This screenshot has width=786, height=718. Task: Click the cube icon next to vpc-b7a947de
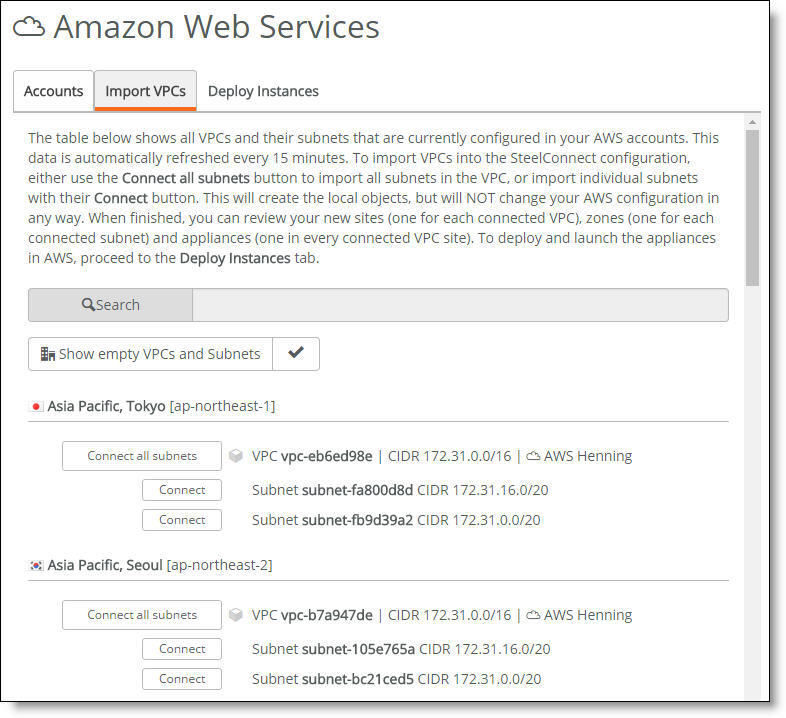point(236,615)
